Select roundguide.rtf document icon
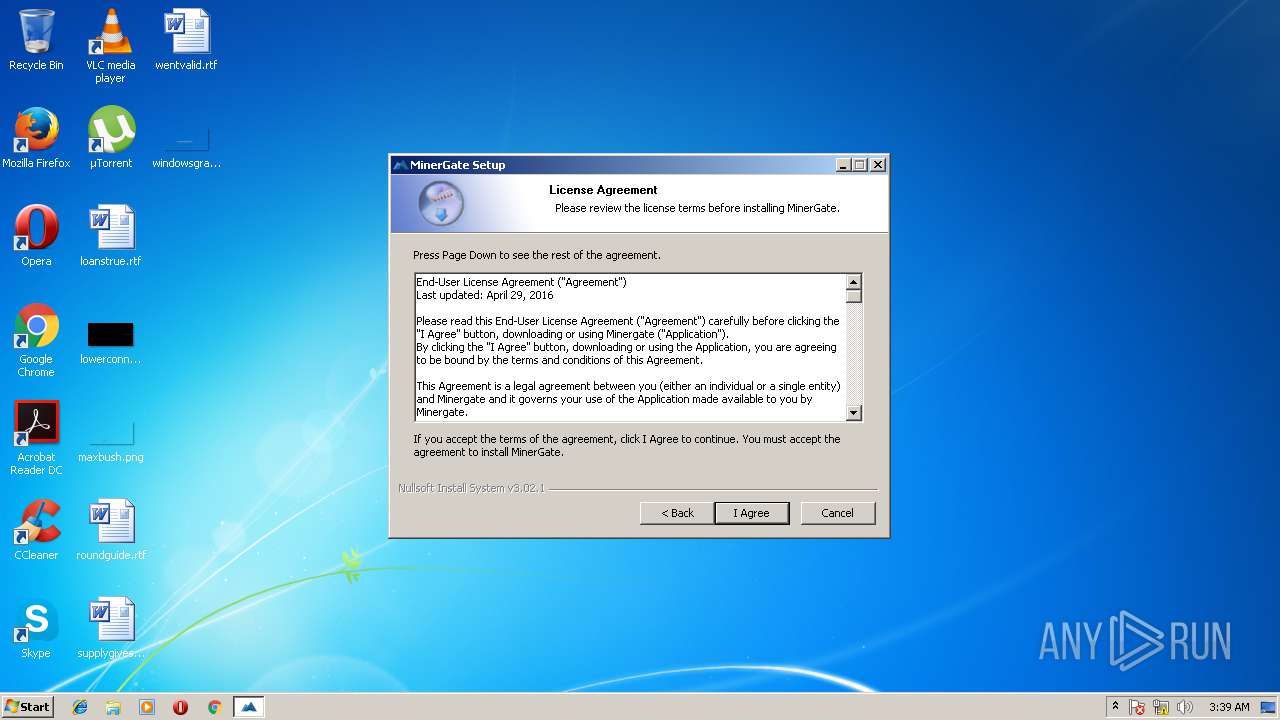This screenshot has width=1280, height=720. click(x=110, y=530)
